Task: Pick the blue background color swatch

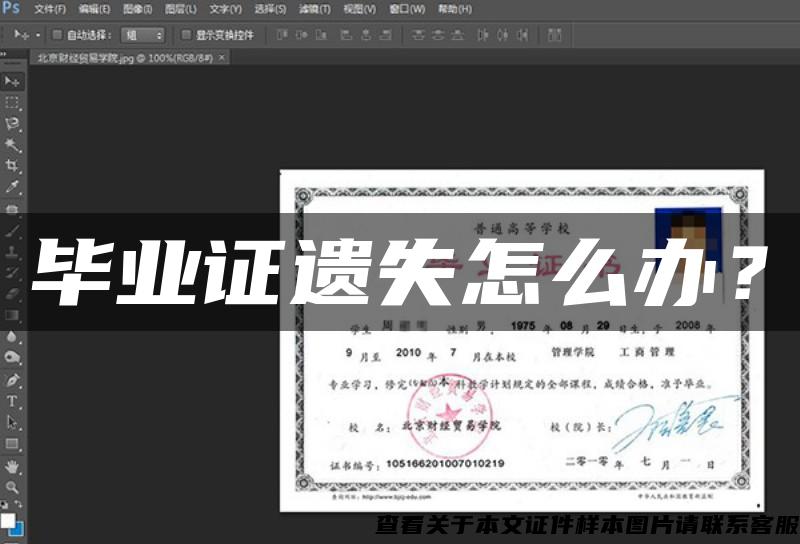Action: tap(18, 530)
